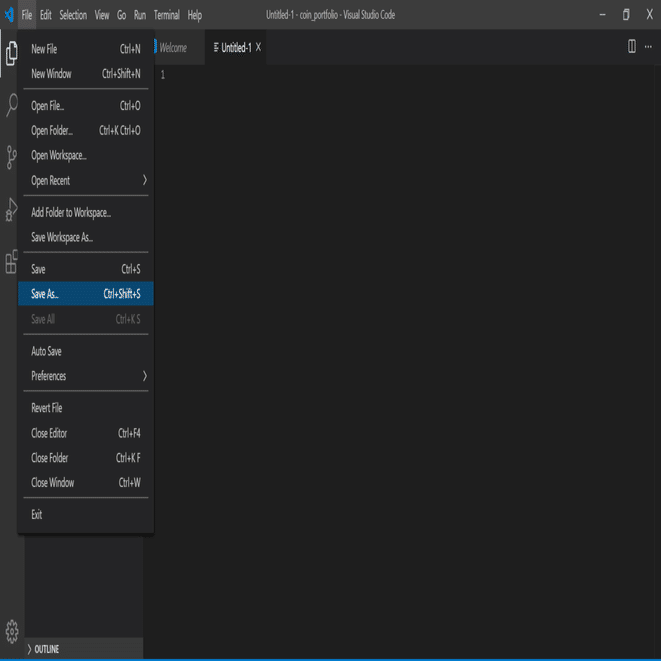Select Open Folder... menu entry
This screenshot has width=661, height=661.
coord(86,131)
